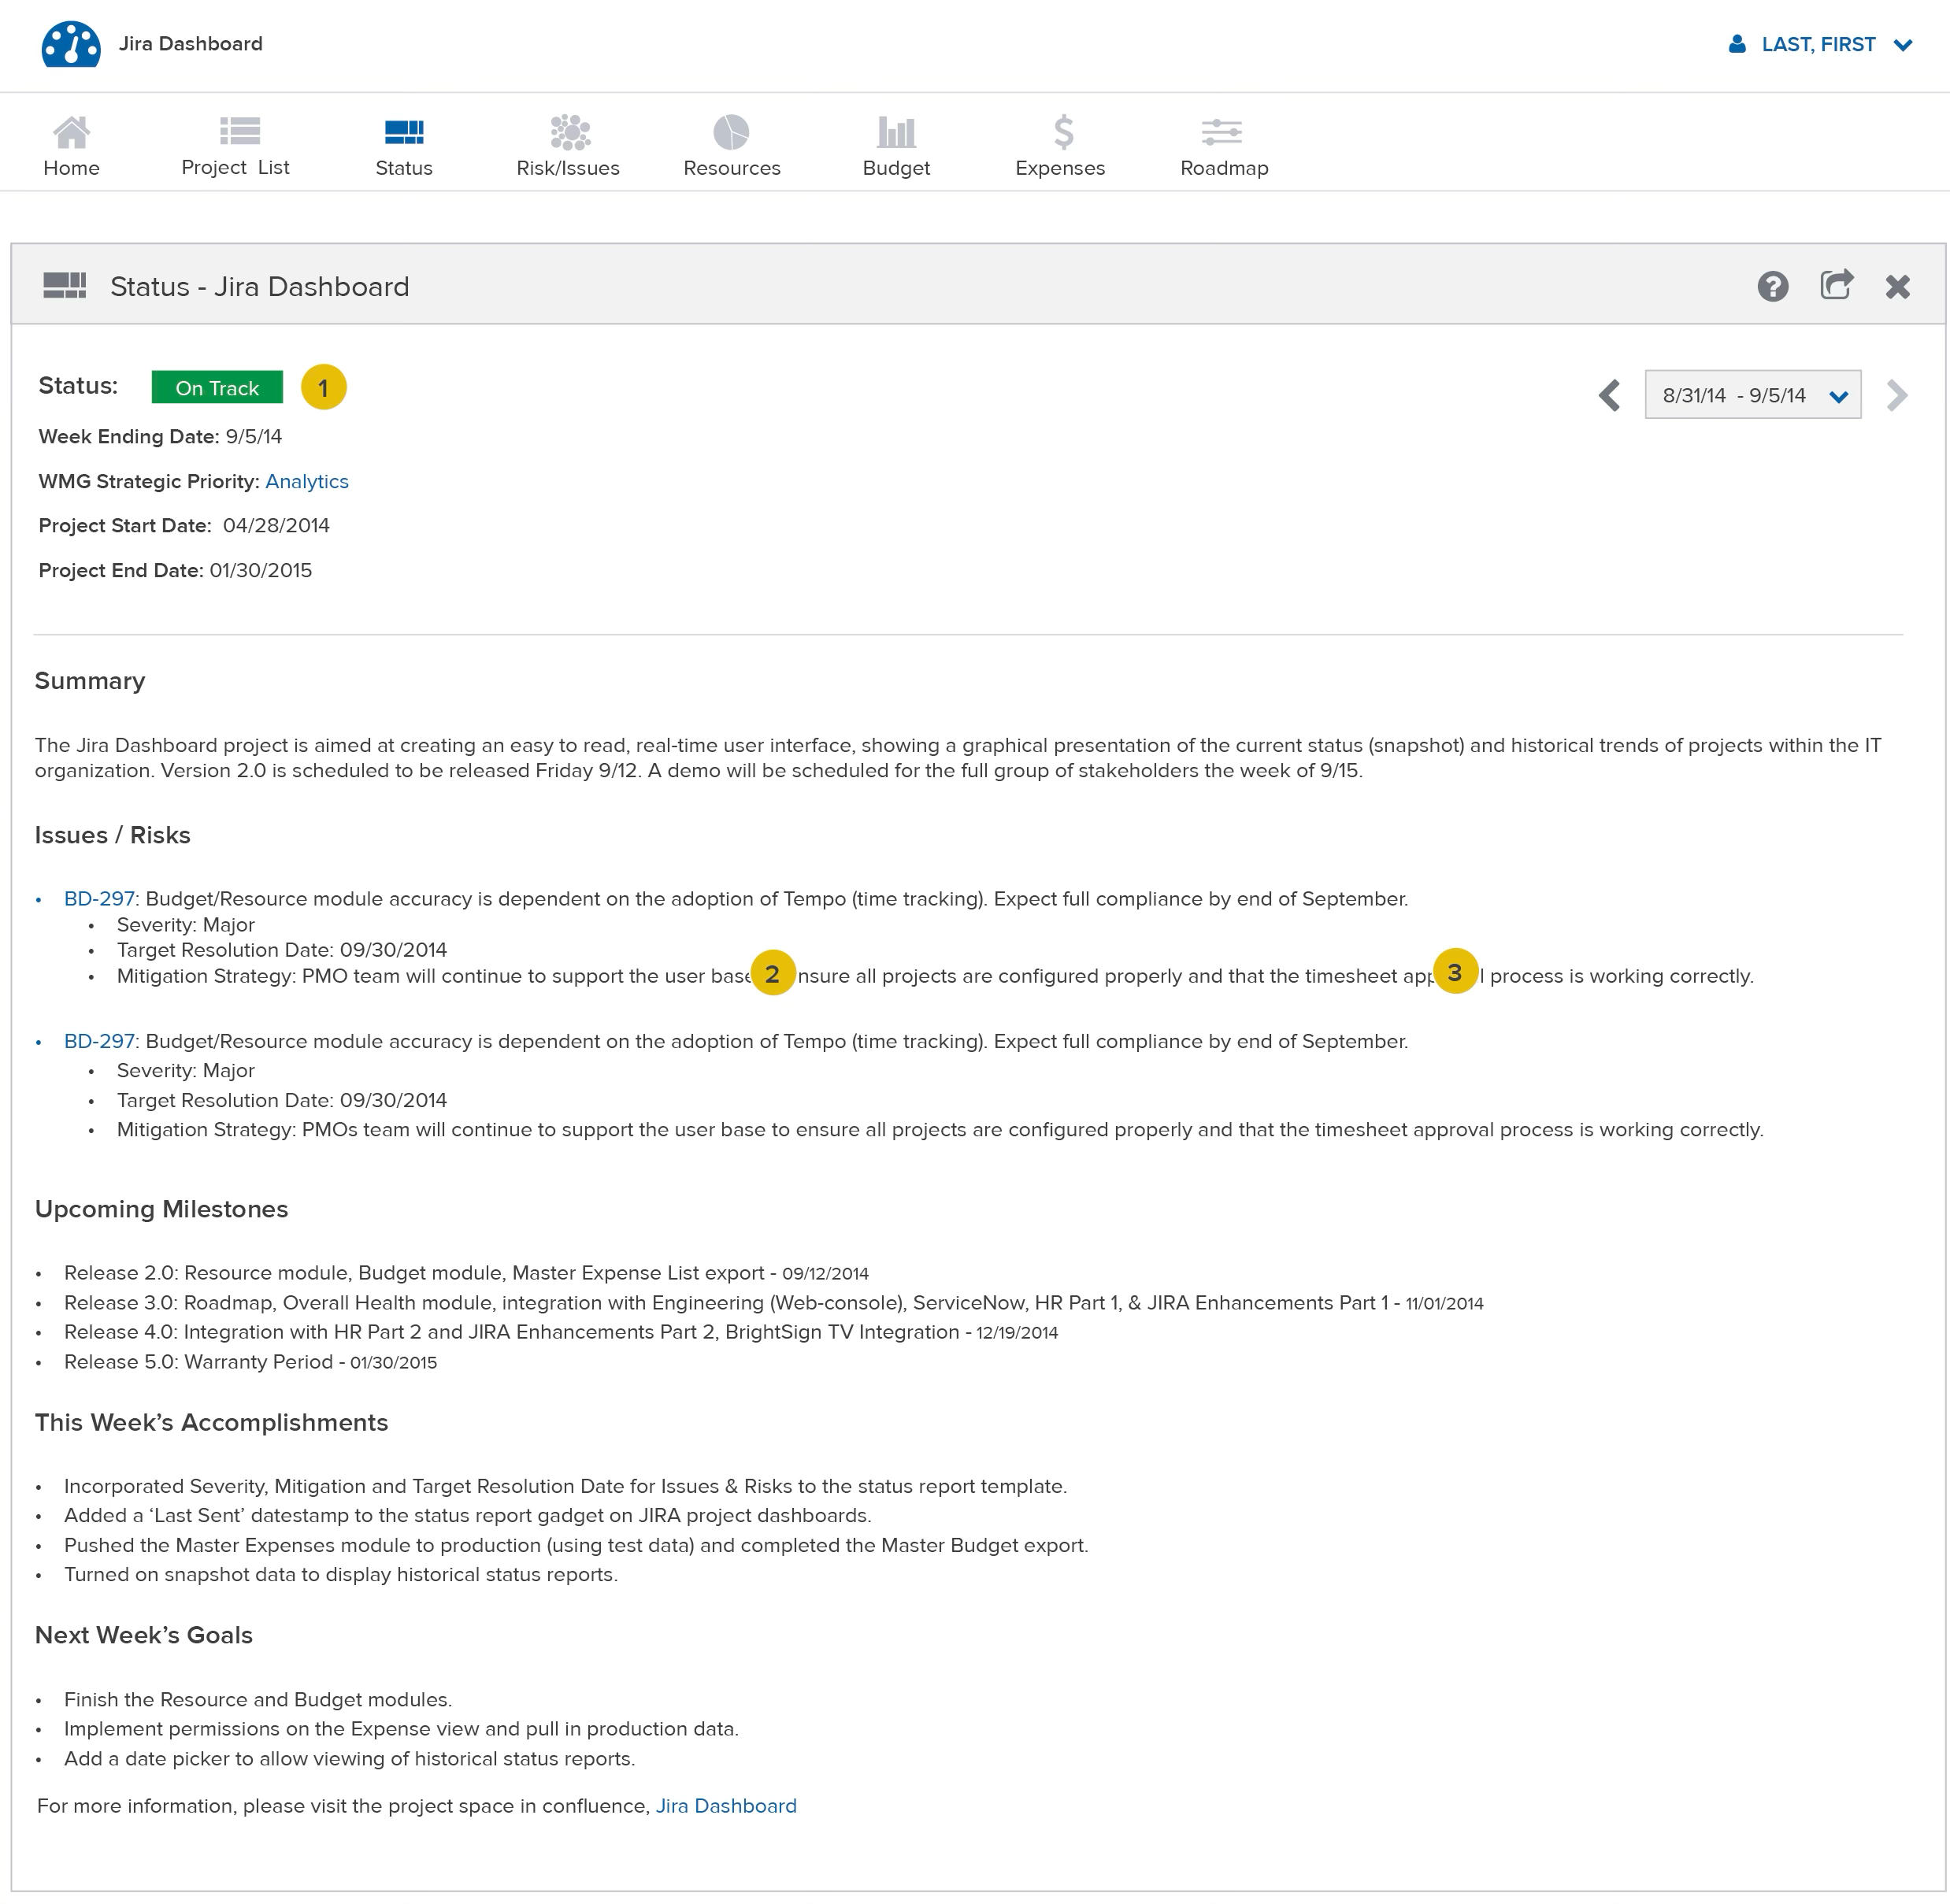Click the Jira Dashboard gauge logo
This screenshot has height=1904, width=1950.
(x=71, y=44)
